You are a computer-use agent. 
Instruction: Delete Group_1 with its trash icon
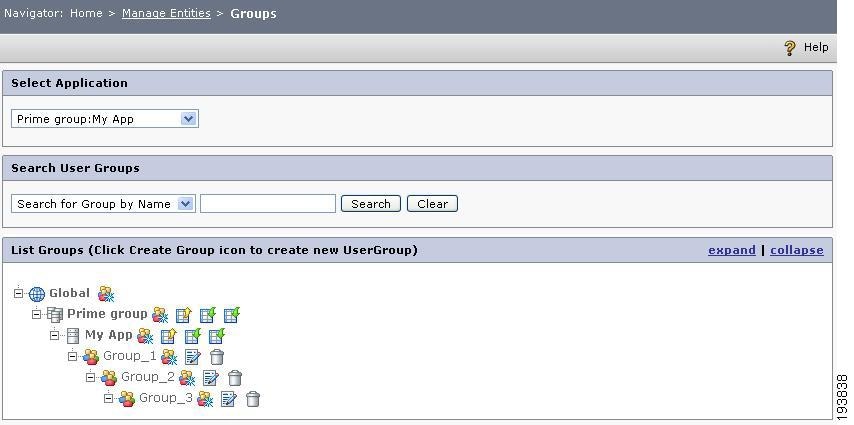217,357
